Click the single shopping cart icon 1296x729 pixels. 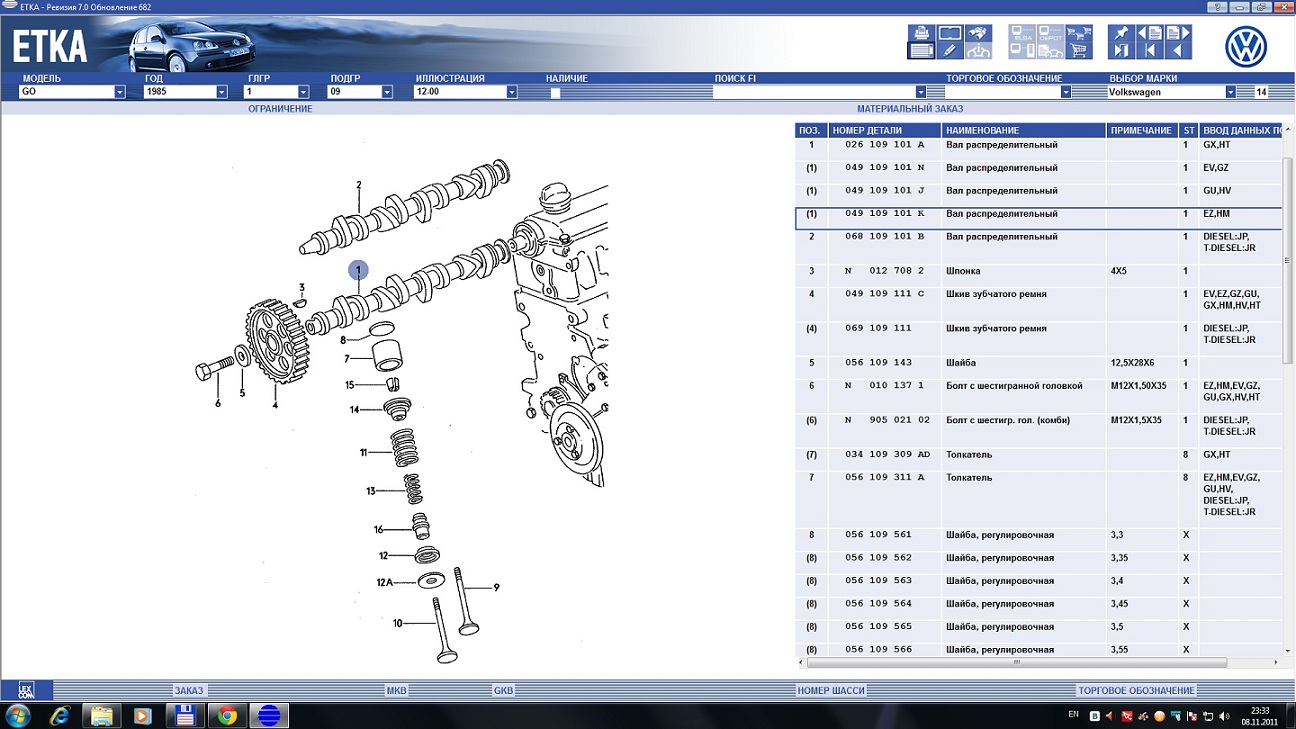tap(1079, 51)
